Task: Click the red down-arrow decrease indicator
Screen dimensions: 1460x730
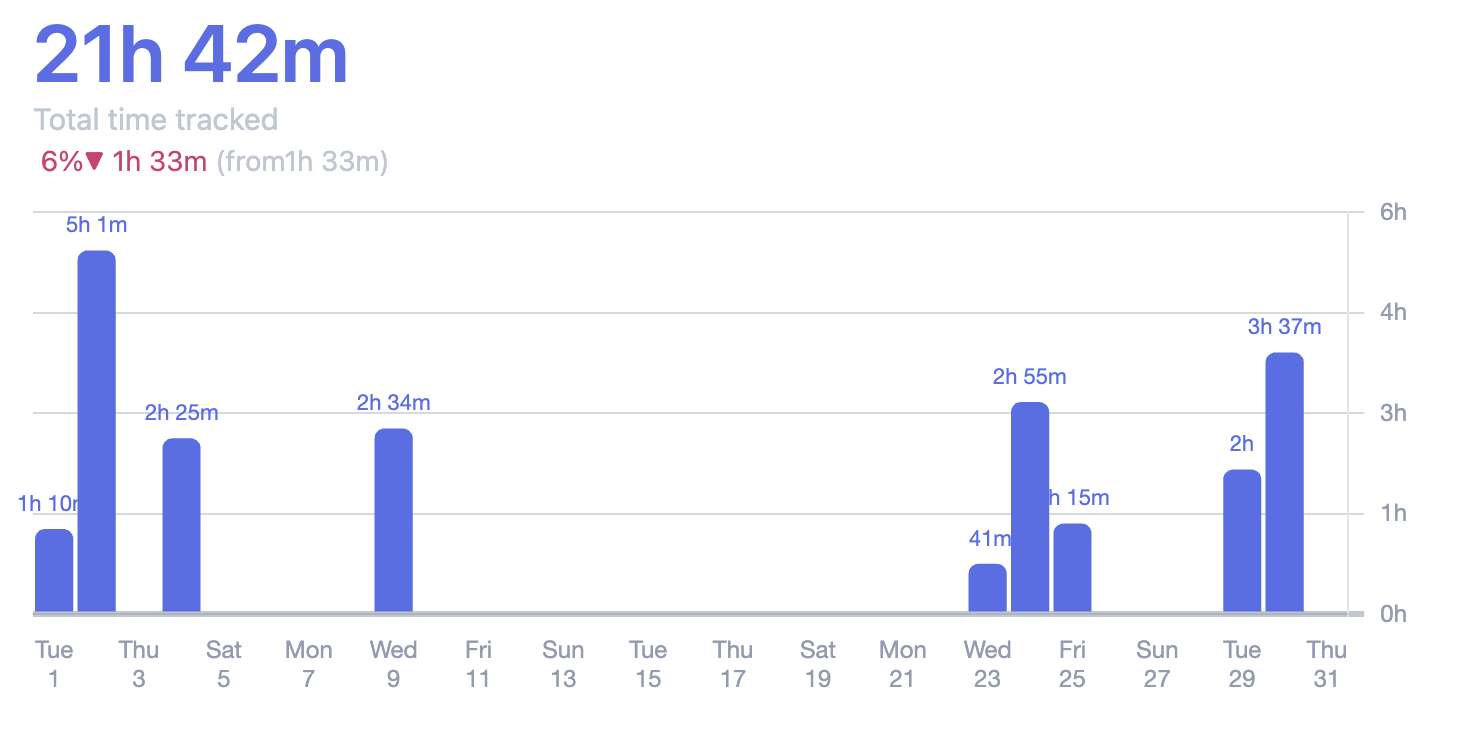Action: coord(95,160)
